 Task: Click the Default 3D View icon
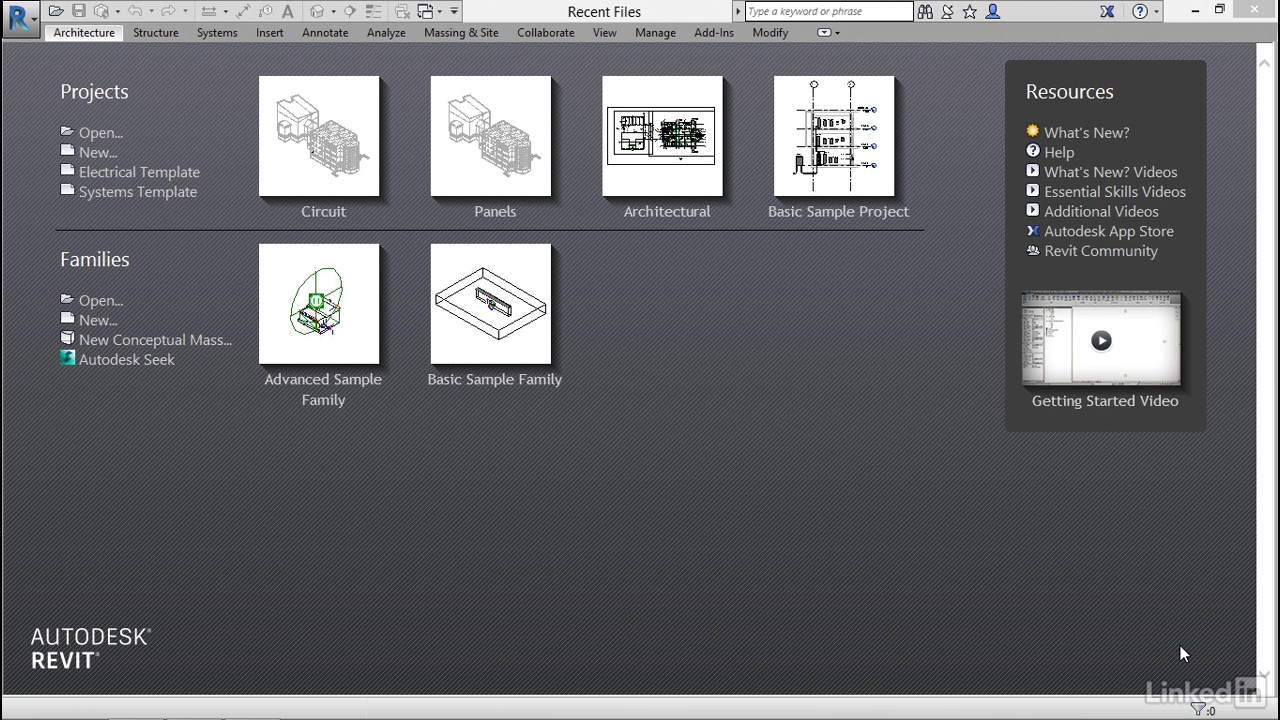pos(317,11)
